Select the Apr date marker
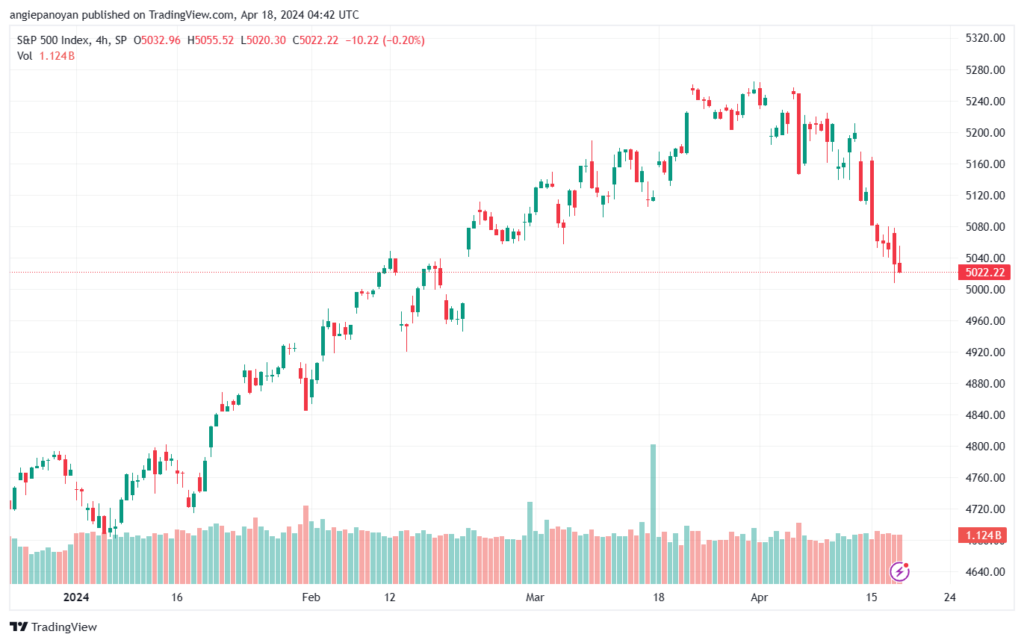The height and width of the screenshot is (643, 1024). pyautogui.click(x=759, y=597)
